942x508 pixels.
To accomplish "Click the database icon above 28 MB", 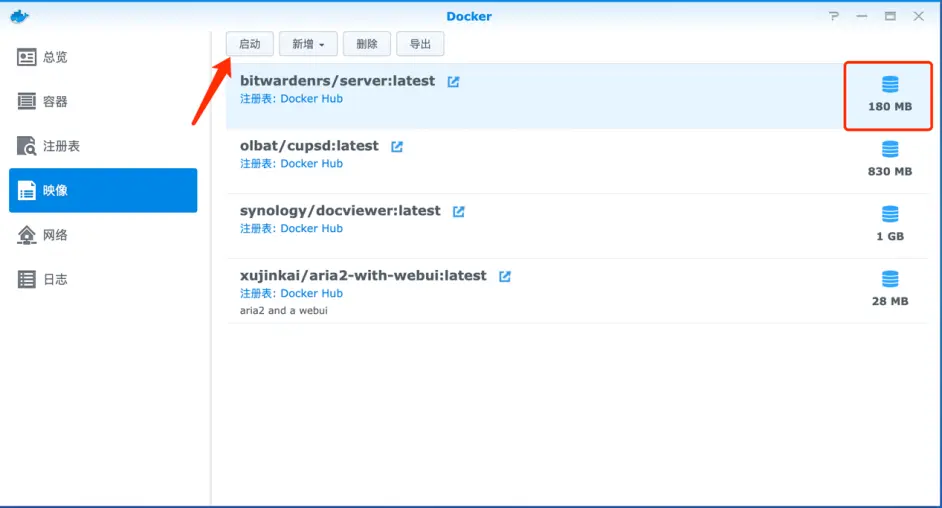I will [x=890, y=279].
